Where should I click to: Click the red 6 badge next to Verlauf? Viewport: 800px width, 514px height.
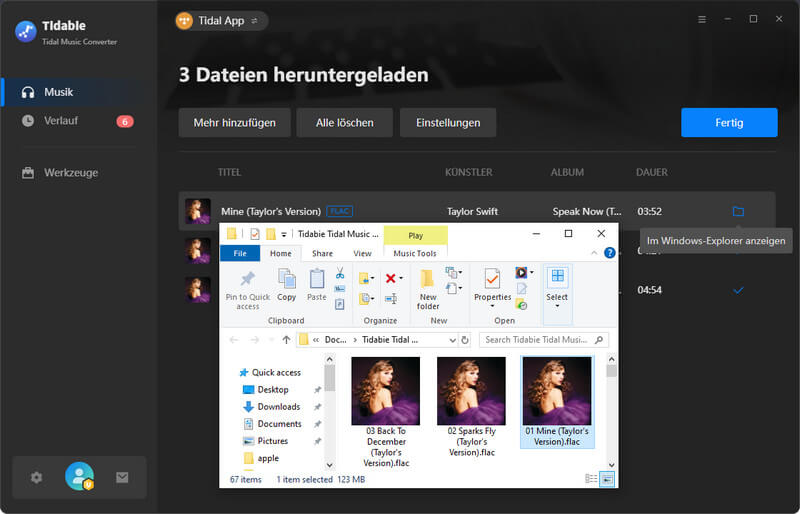[x=125, y=121]
